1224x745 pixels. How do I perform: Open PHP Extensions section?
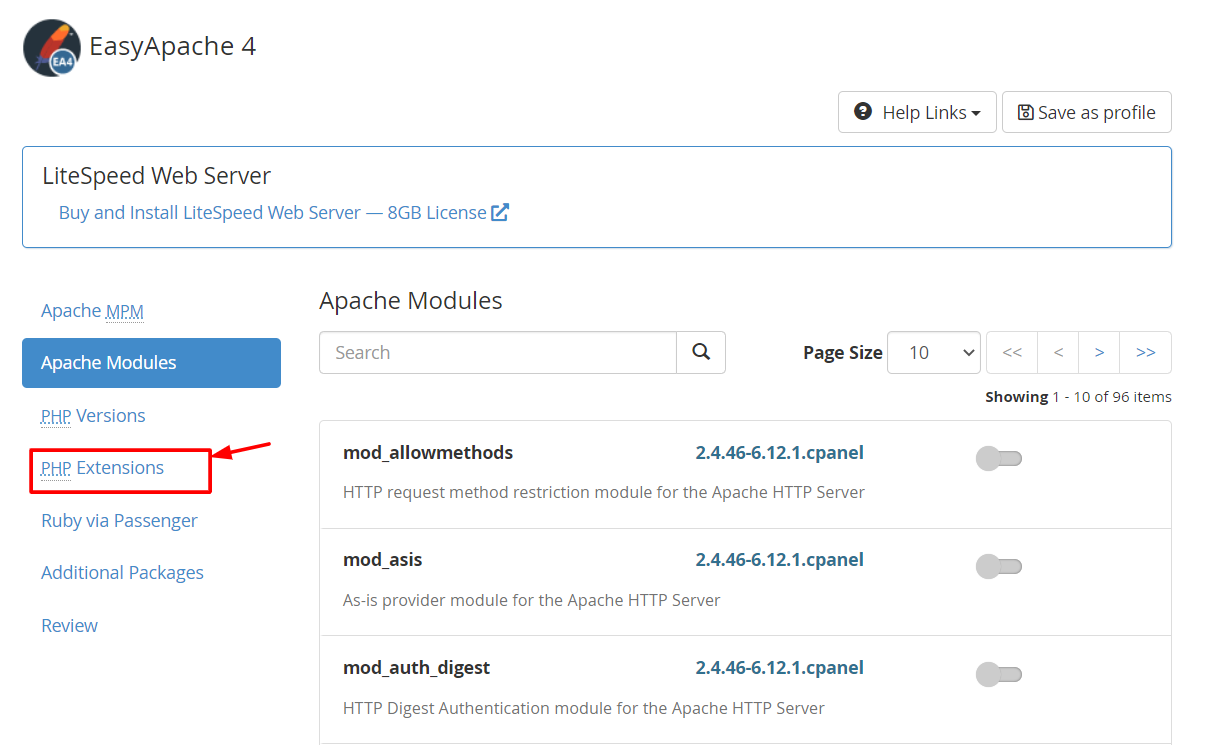tap(102, 468)
